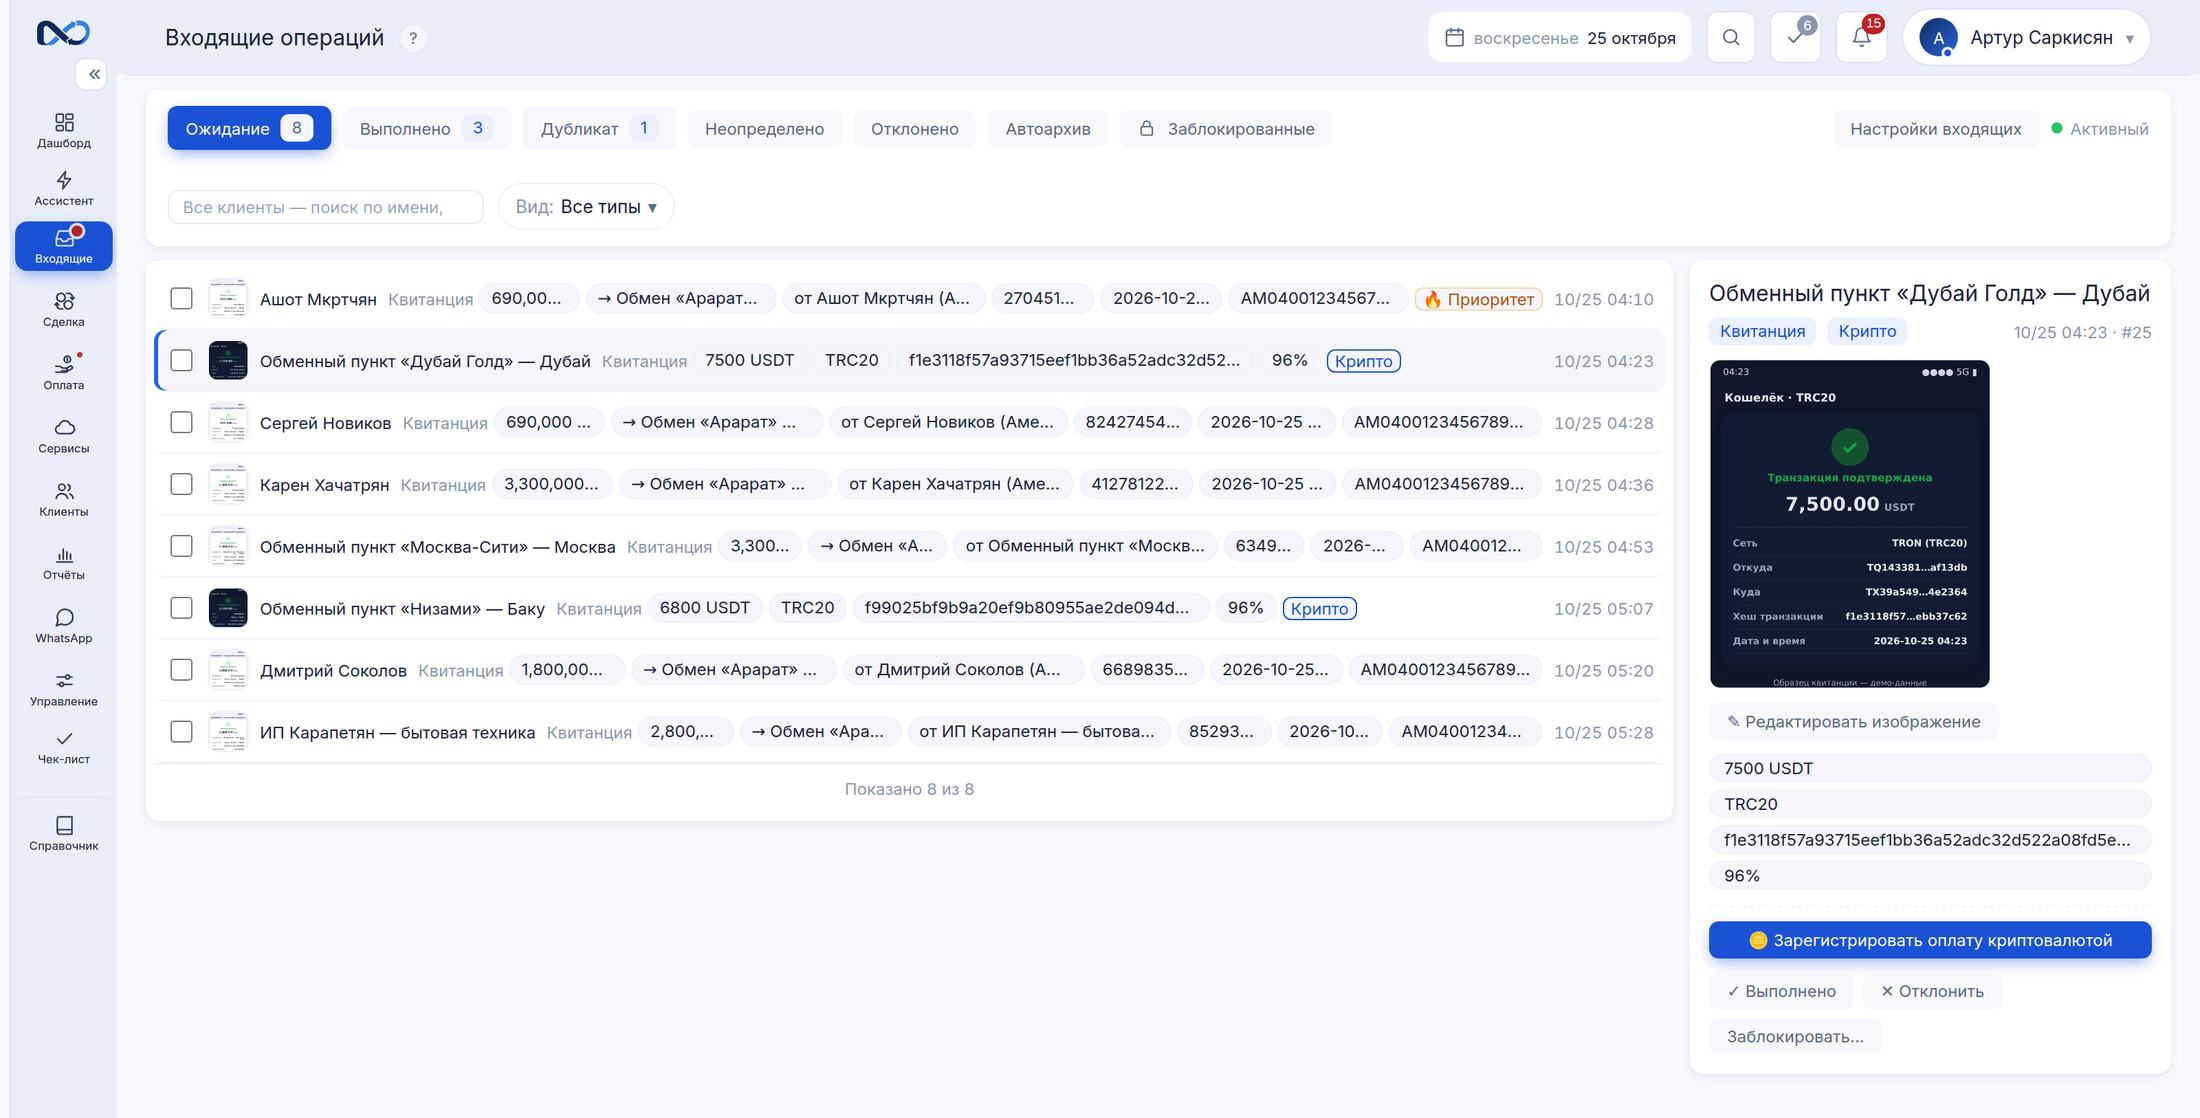Open the Артур Саркисян user menu
The image size is (2200, 1118).
click(2027, 38)
